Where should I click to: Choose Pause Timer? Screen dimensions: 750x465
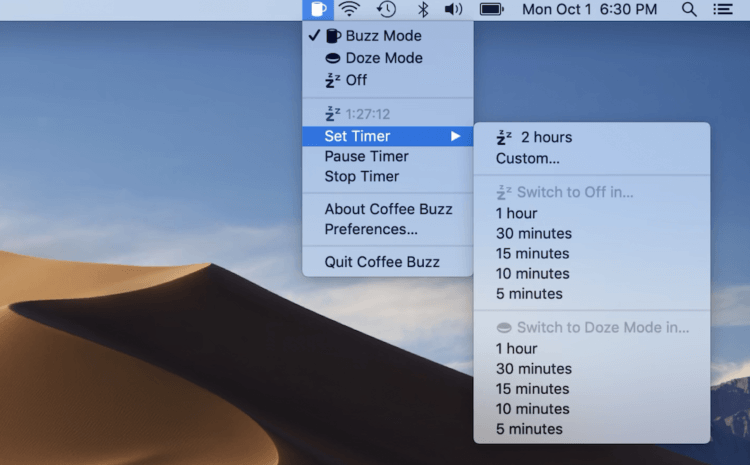[x=388, y=156]
